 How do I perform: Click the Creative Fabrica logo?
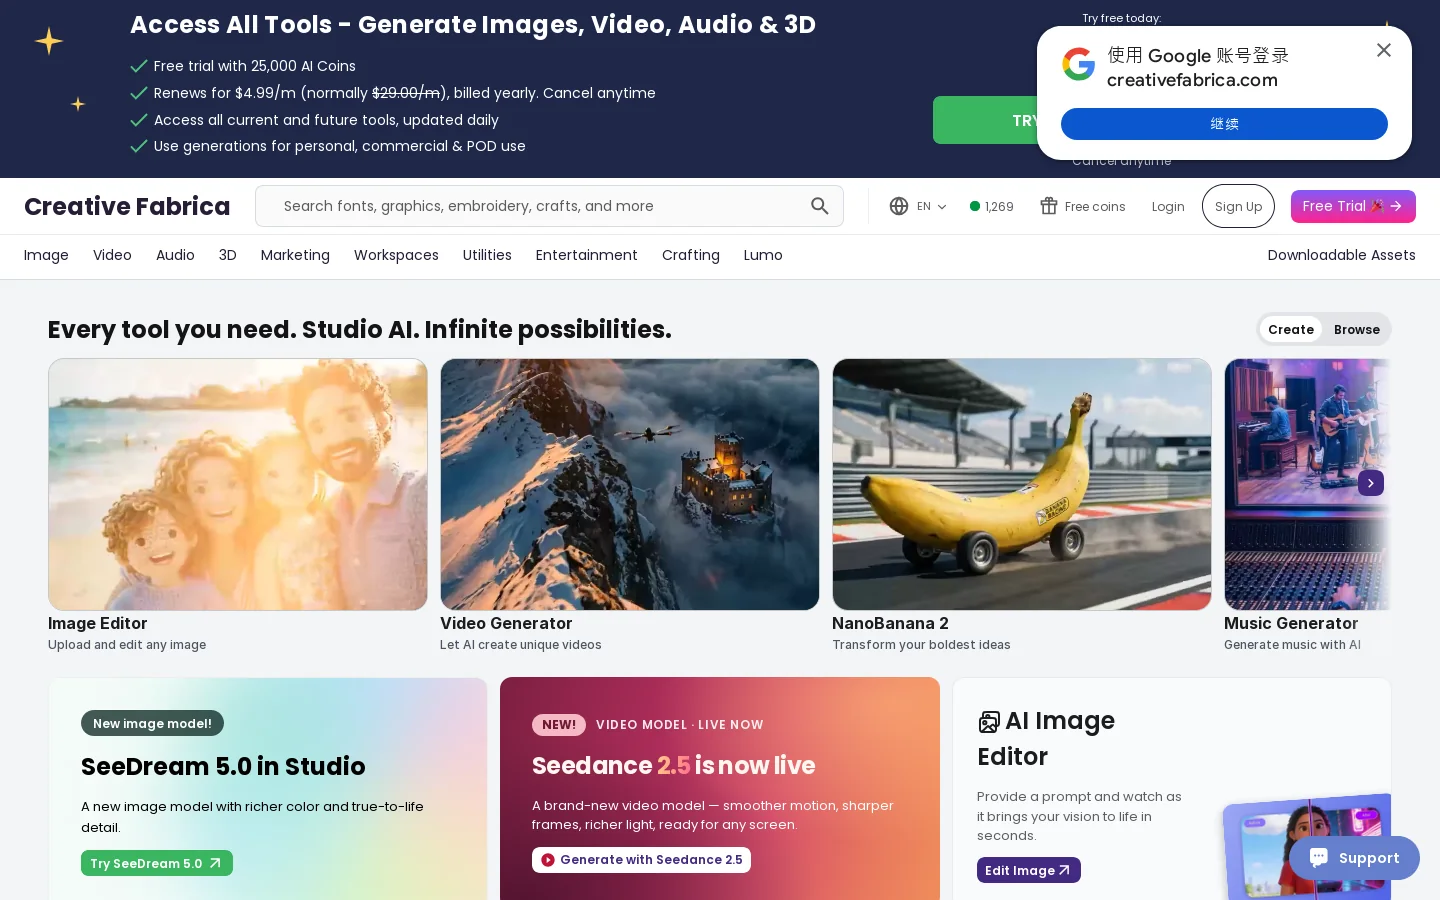click(x=127, y=206)
